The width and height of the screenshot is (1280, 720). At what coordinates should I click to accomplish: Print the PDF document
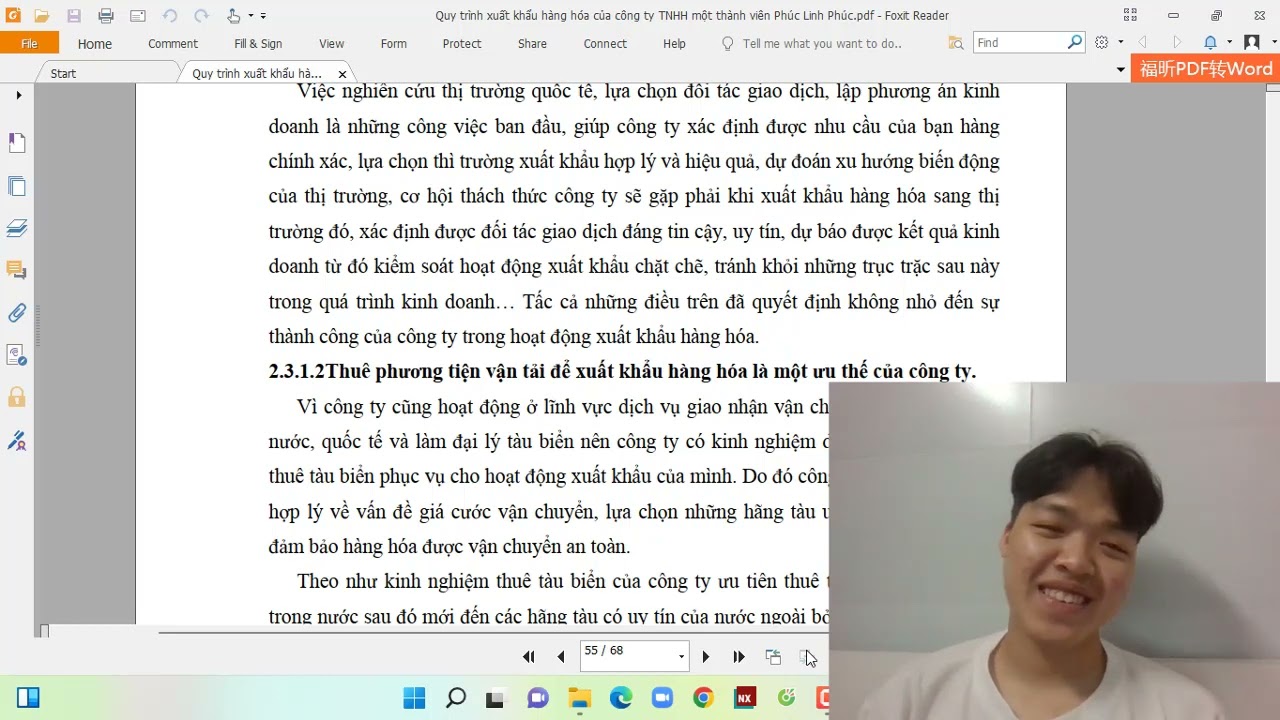[106, 16]
